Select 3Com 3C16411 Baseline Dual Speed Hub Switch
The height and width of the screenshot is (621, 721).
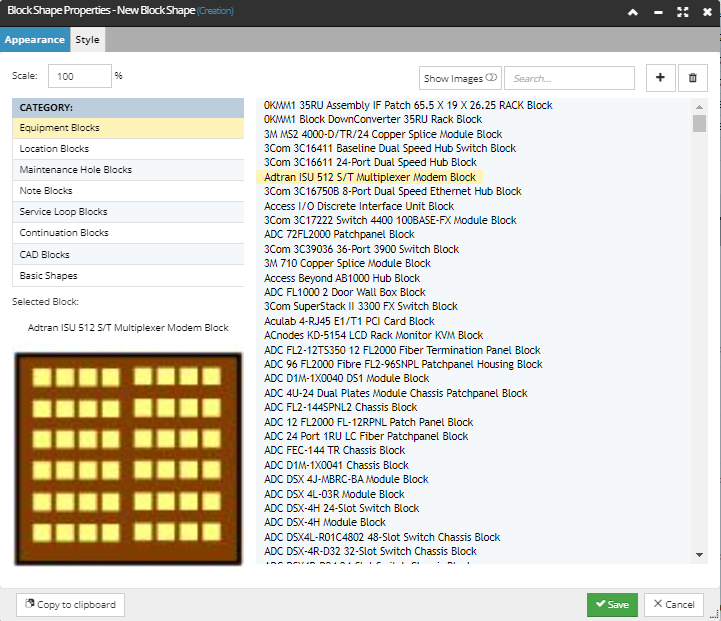point(390,148)
